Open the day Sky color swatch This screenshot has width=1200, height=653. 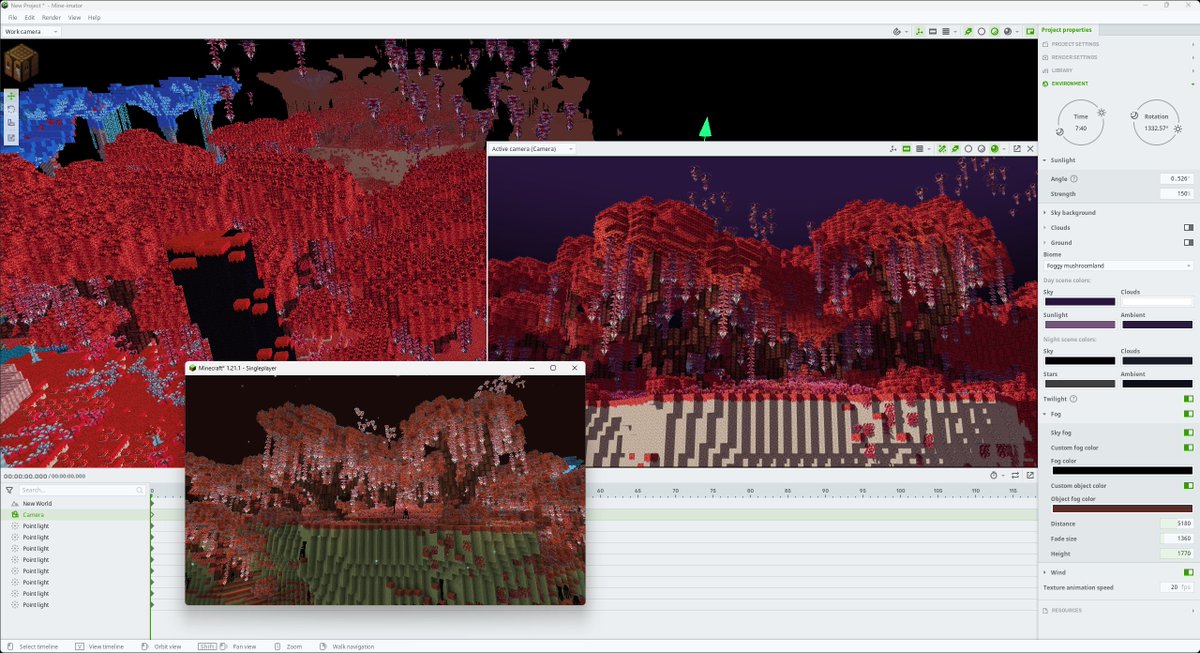point(1080,301)
